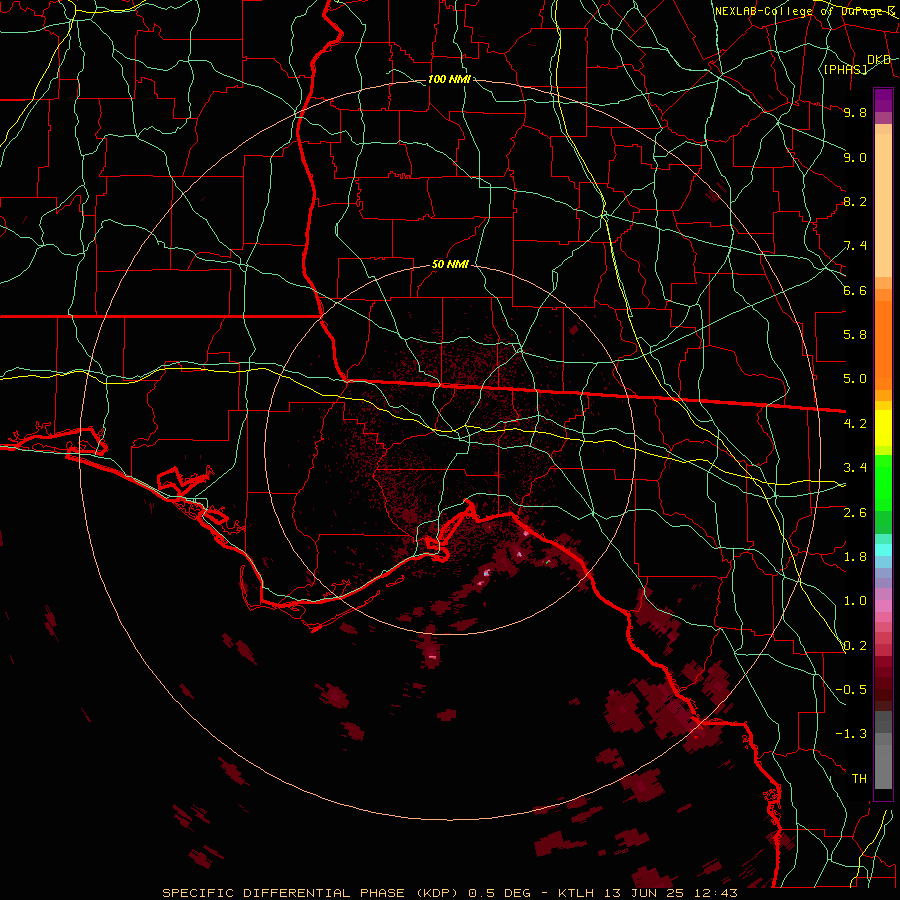Click the 0.2 value on the color scale

point(855,646)
